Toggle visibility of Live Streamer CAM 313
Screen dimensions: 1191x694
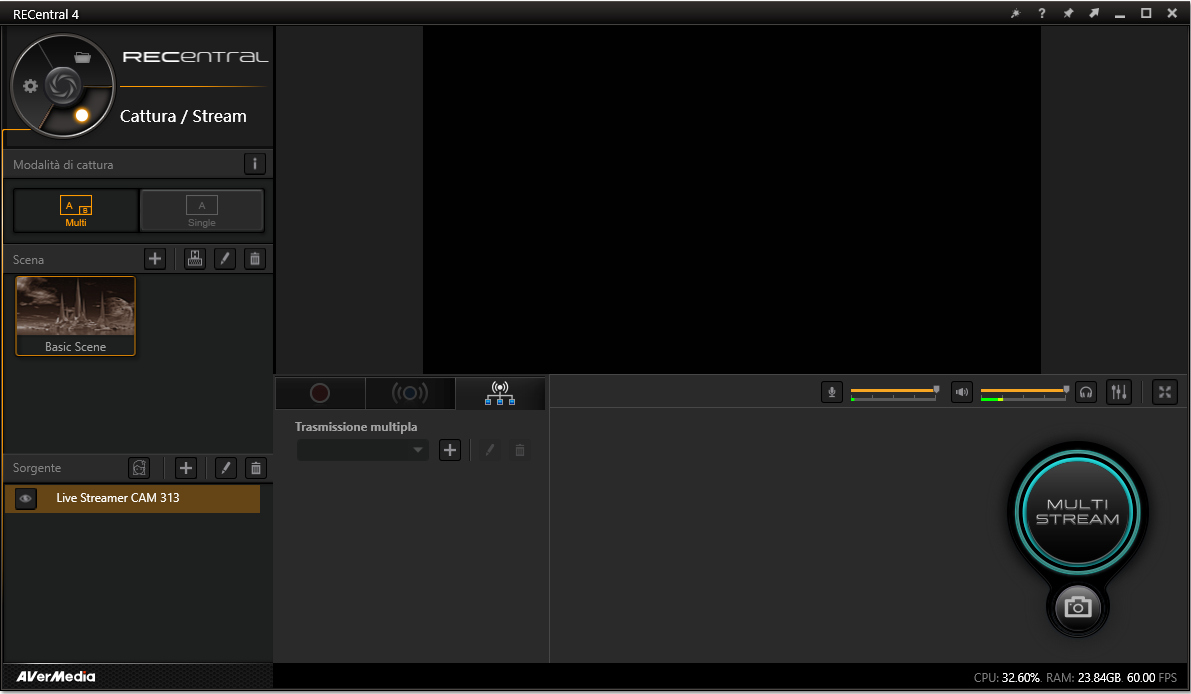pyautogui.click(x=26, y=499)
